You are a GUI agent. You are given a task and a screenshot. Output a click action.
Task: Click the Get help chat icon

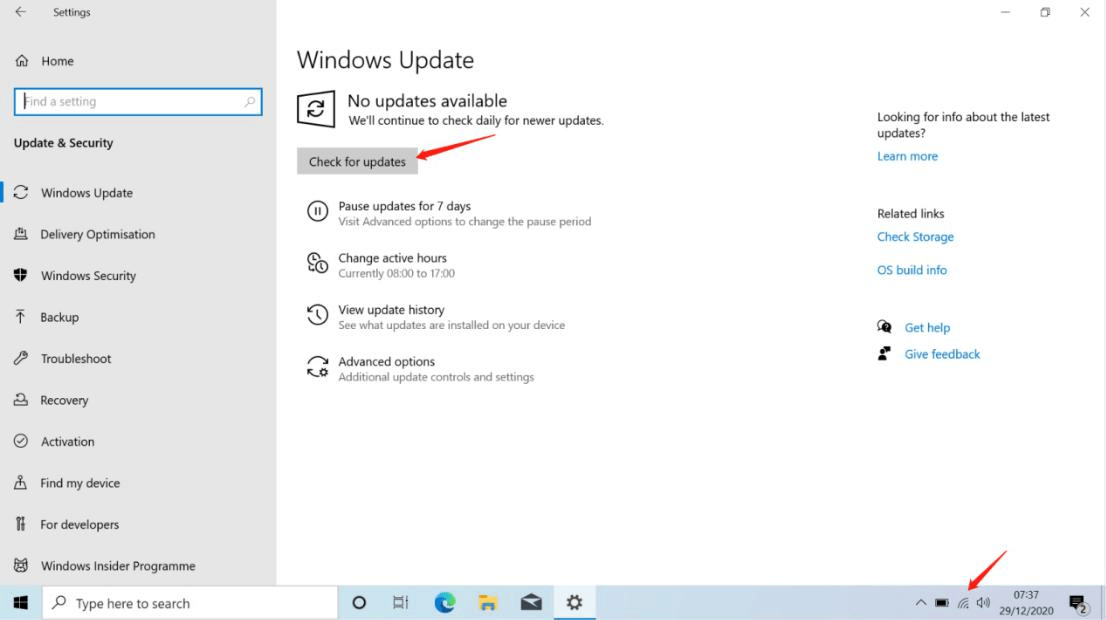pyautogui.click(x=884, y=327)
